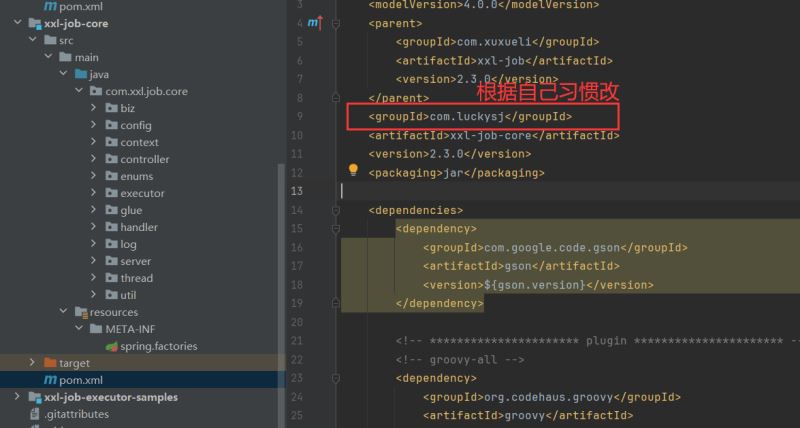800x428 pixels.
Task: Expand the biz package chevron
Action: 93,108
